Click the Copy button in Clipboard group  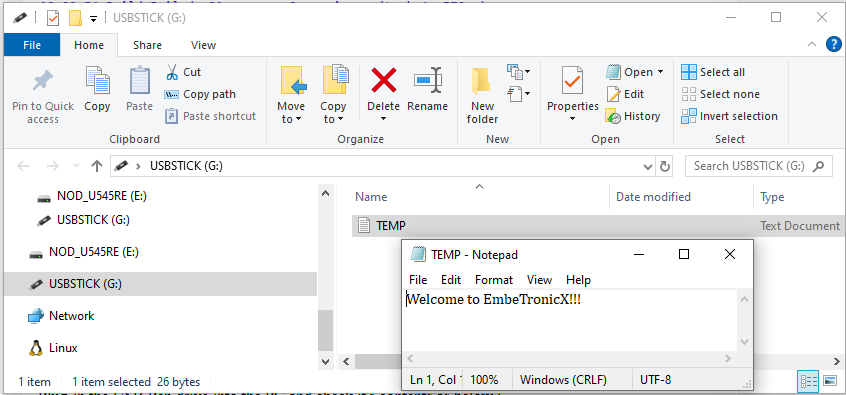click(x=97, y=90)
